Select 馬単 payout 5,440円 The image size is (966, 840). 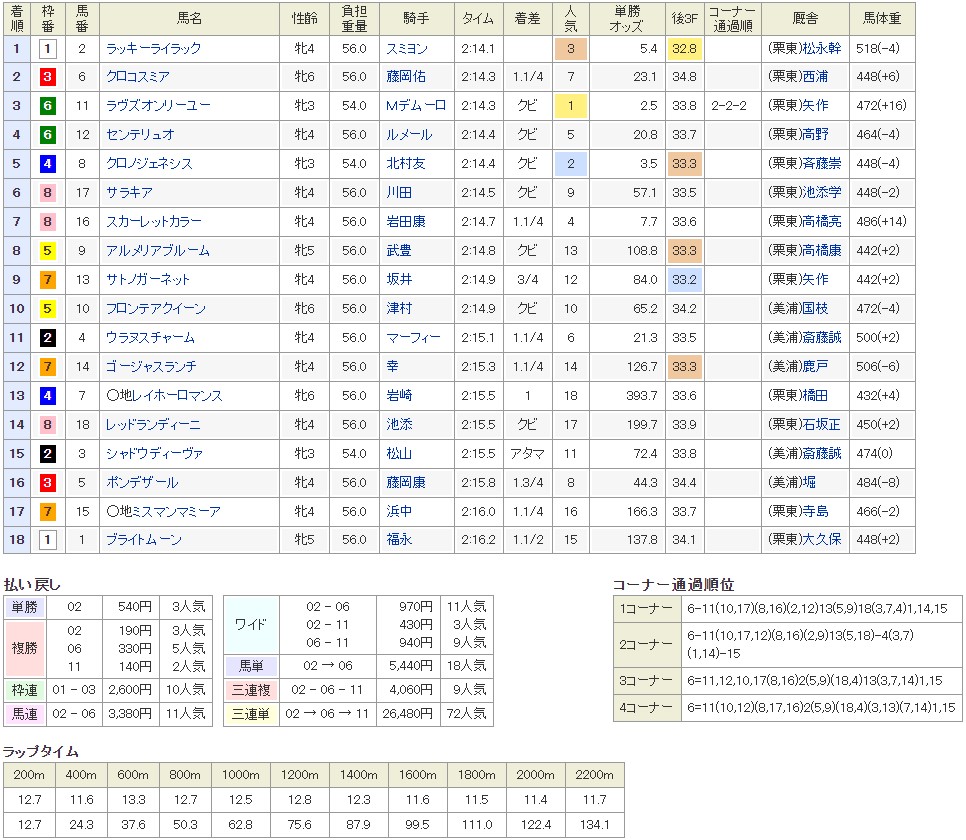(410, 666)
